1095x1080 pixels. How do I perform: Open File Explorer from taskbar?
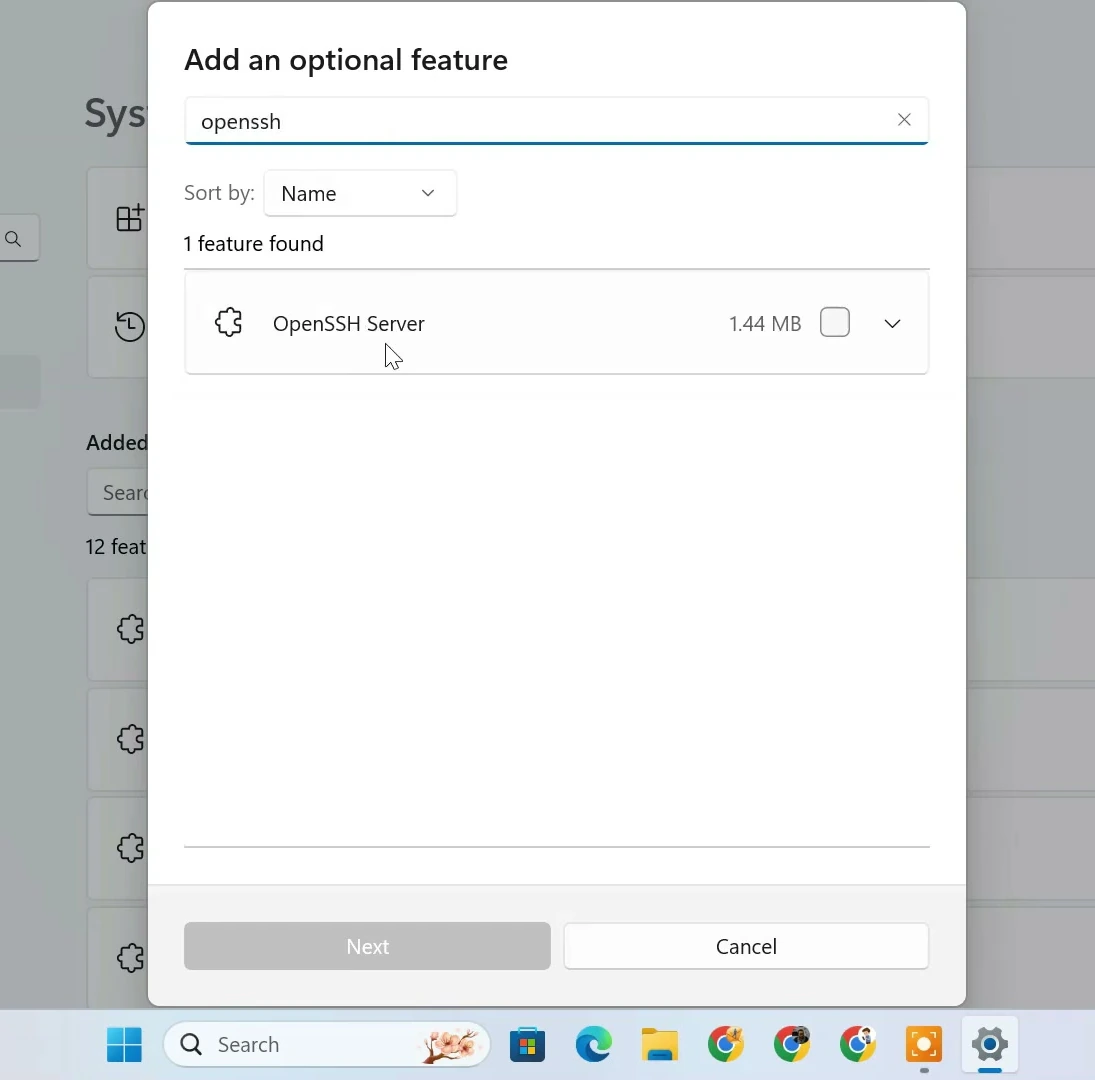[659, 1044]
